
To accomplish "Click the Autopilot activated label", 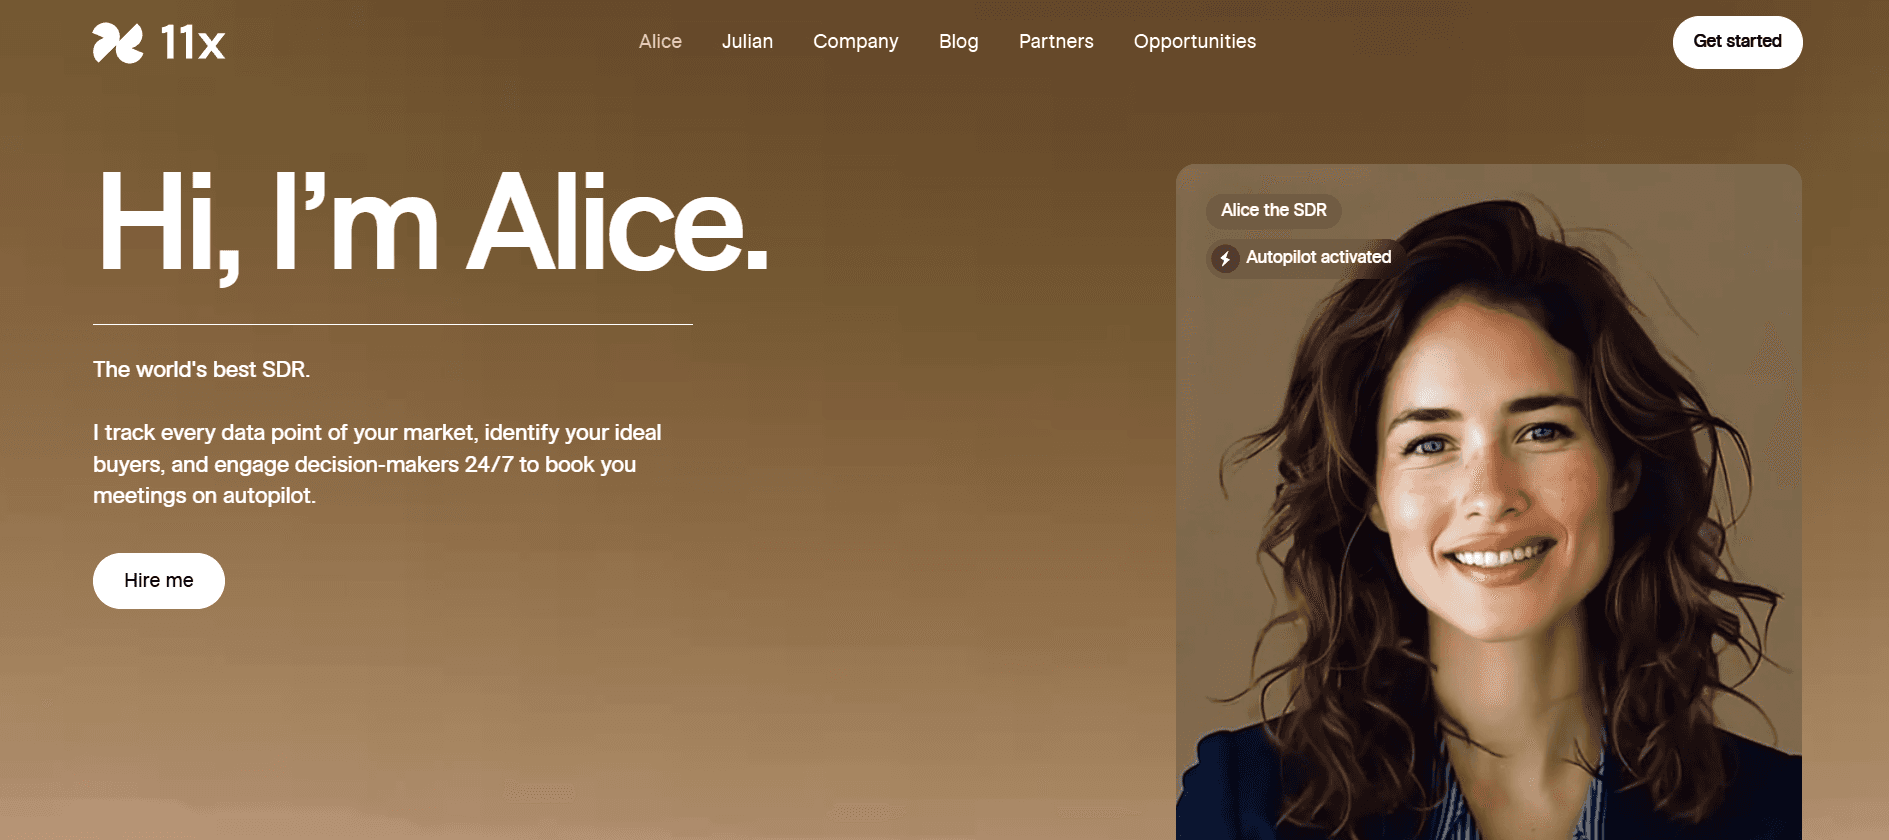I will pyautogui.click(x=1318, y=257).
